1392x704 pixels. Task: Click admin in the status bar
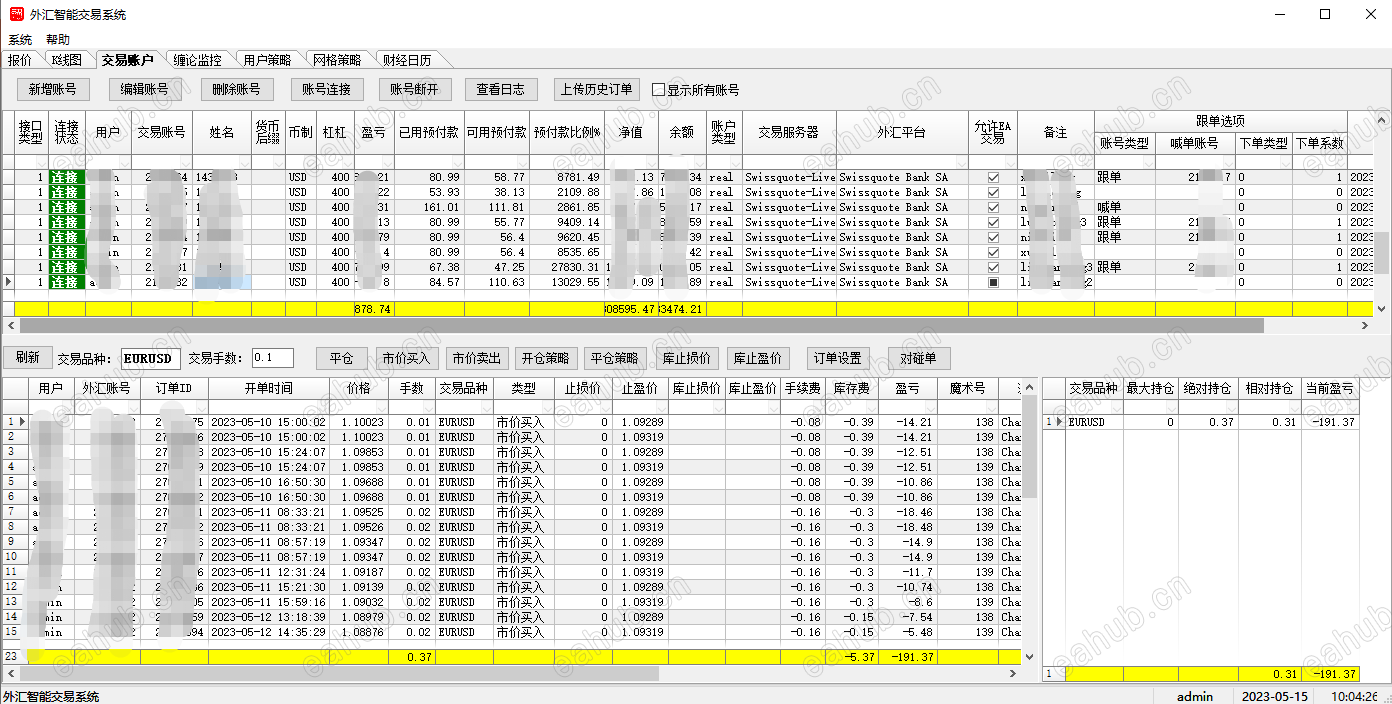tap(1194, 696)
